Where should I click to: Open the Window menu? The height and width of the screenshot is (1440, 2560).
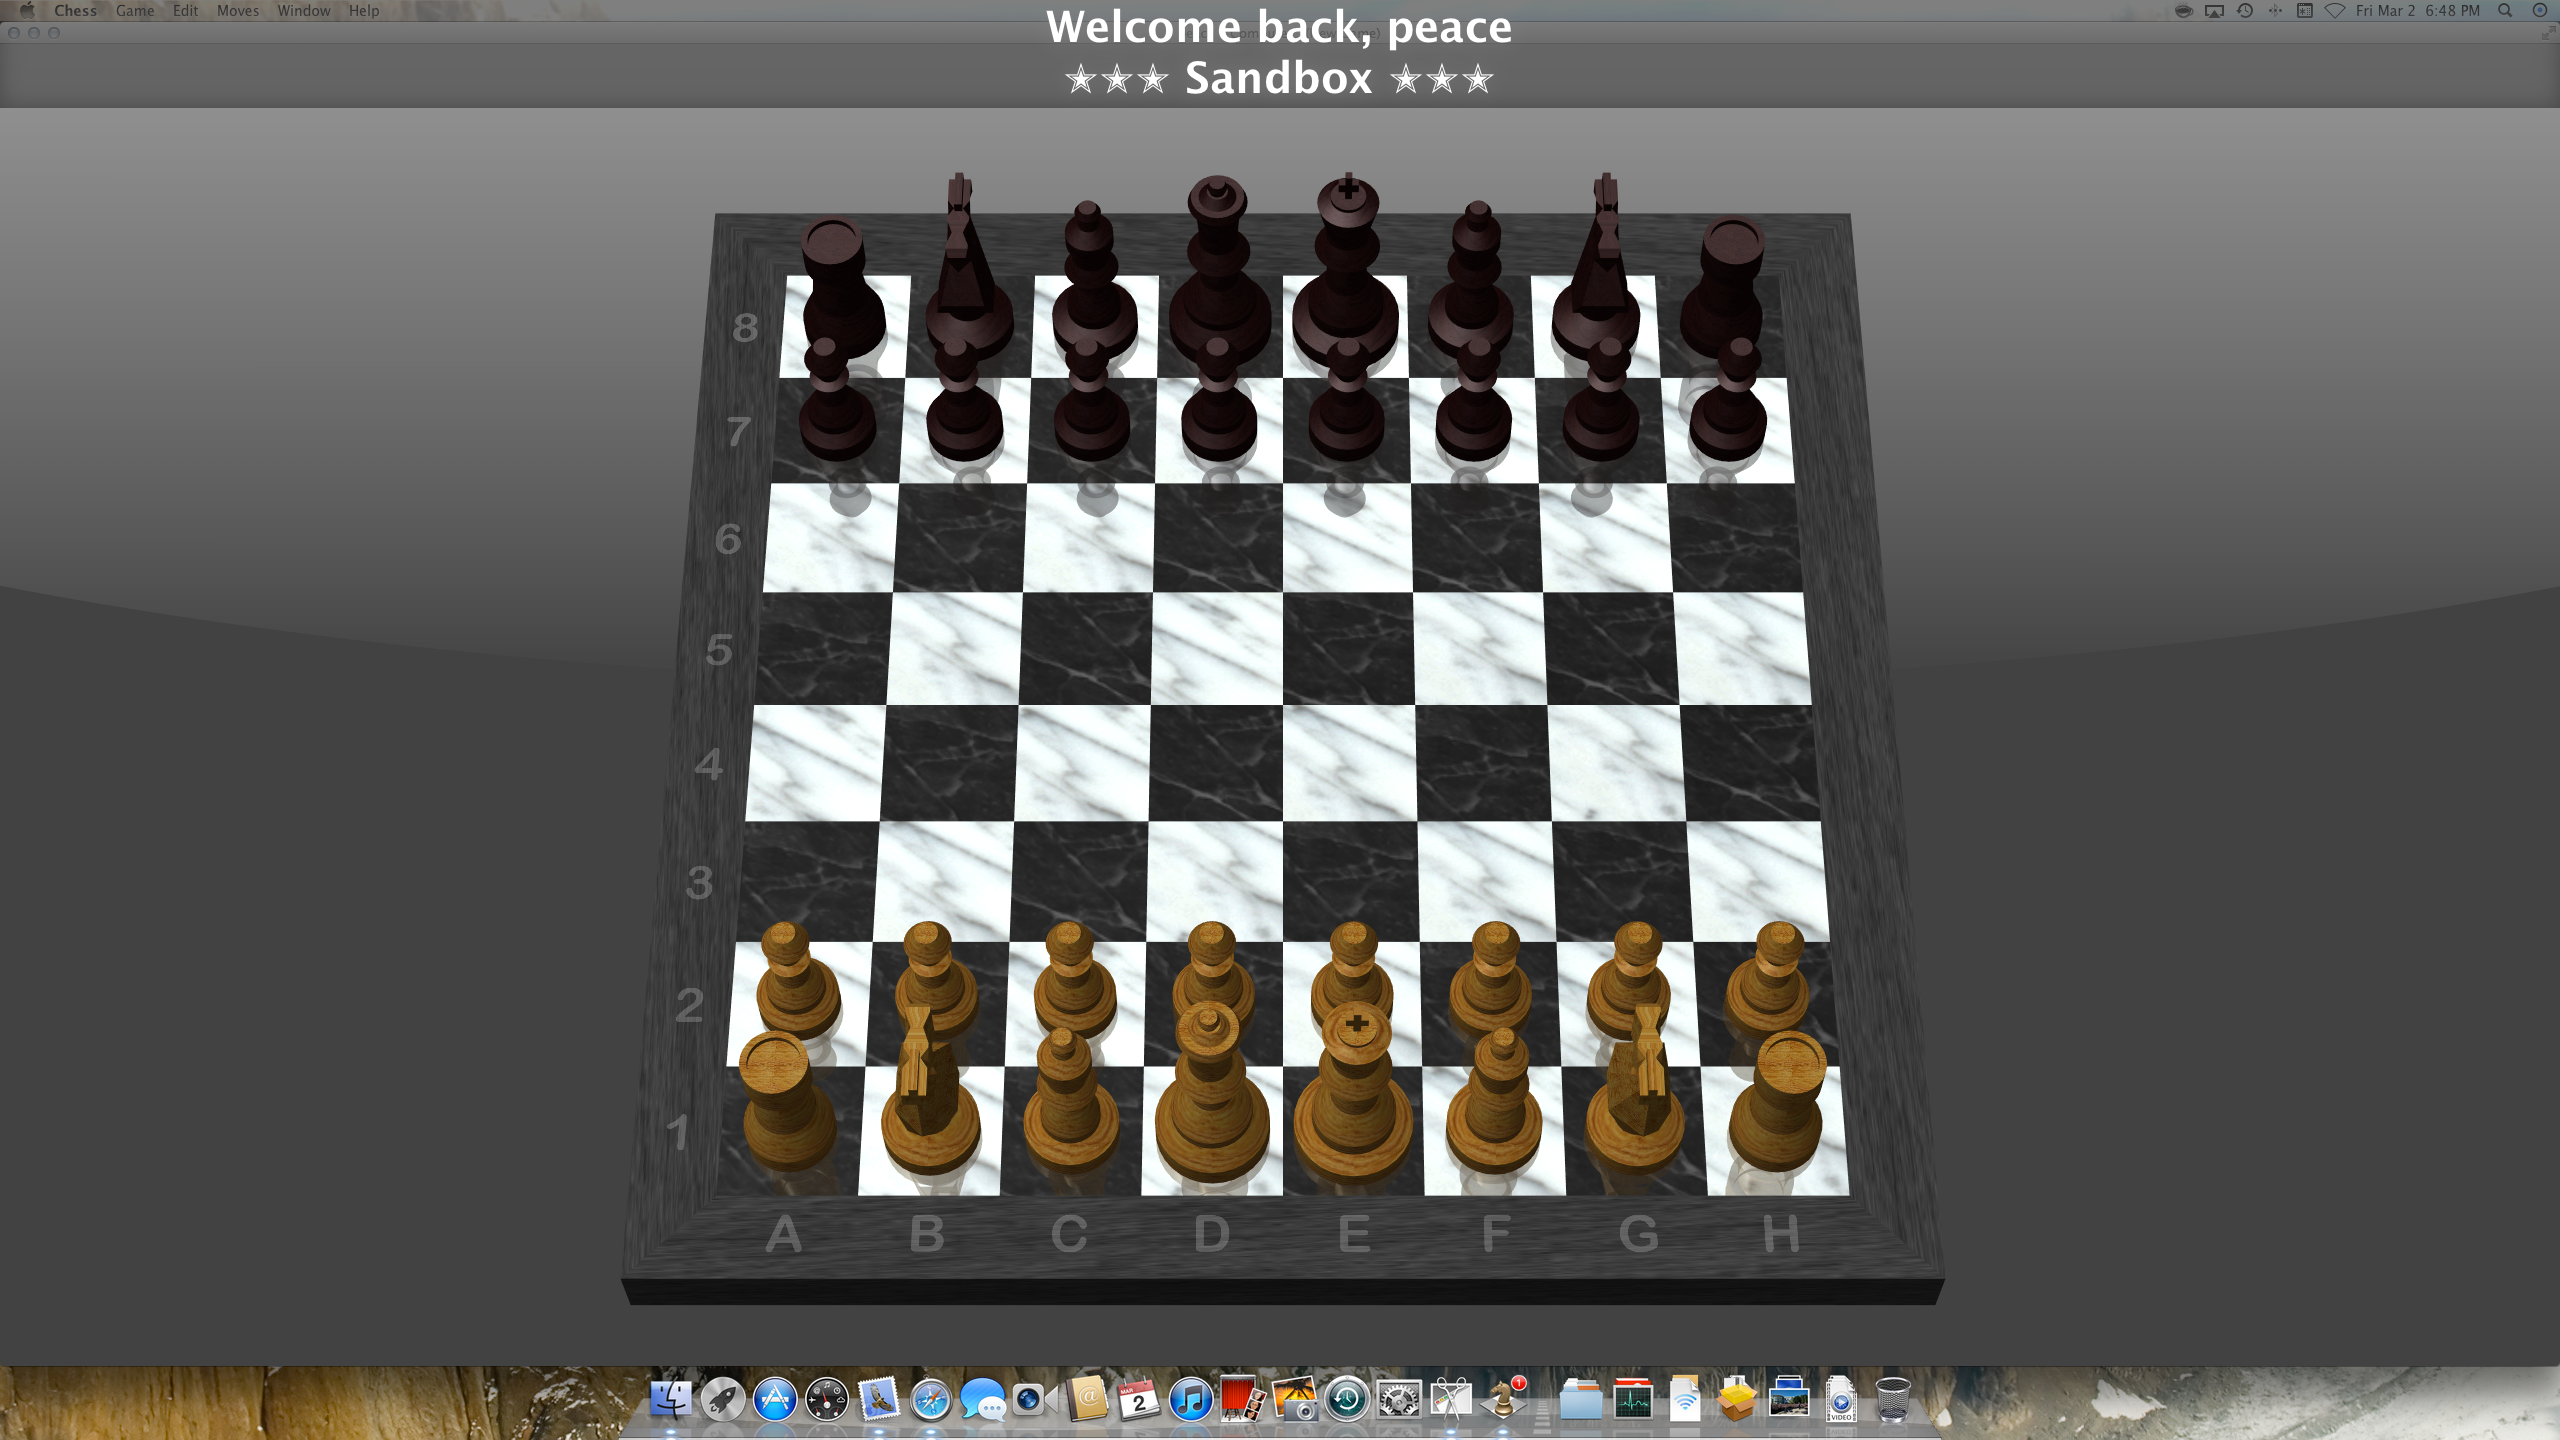304,11
